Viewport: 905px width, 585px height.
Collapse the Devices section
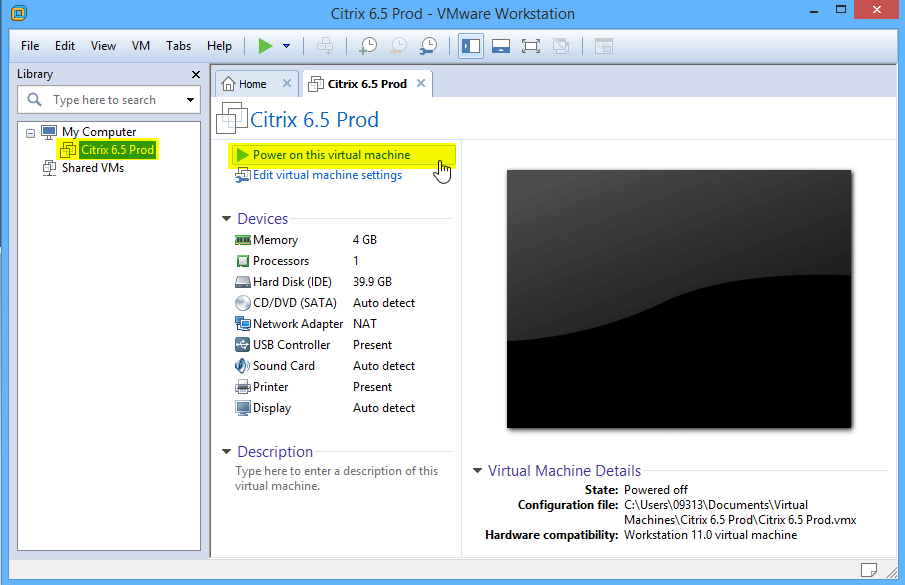226,219
